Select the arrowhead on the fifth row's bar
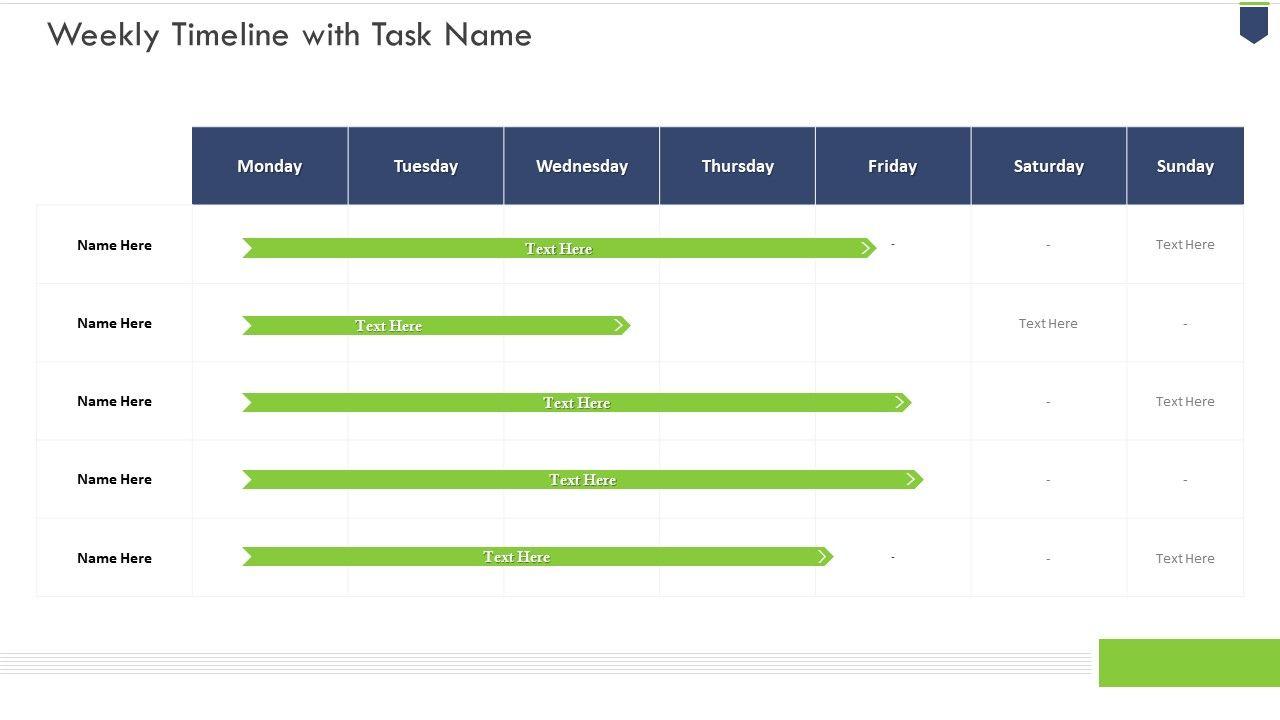The width and height of the screenshot is (1280, 720). [x=823, y=557]
